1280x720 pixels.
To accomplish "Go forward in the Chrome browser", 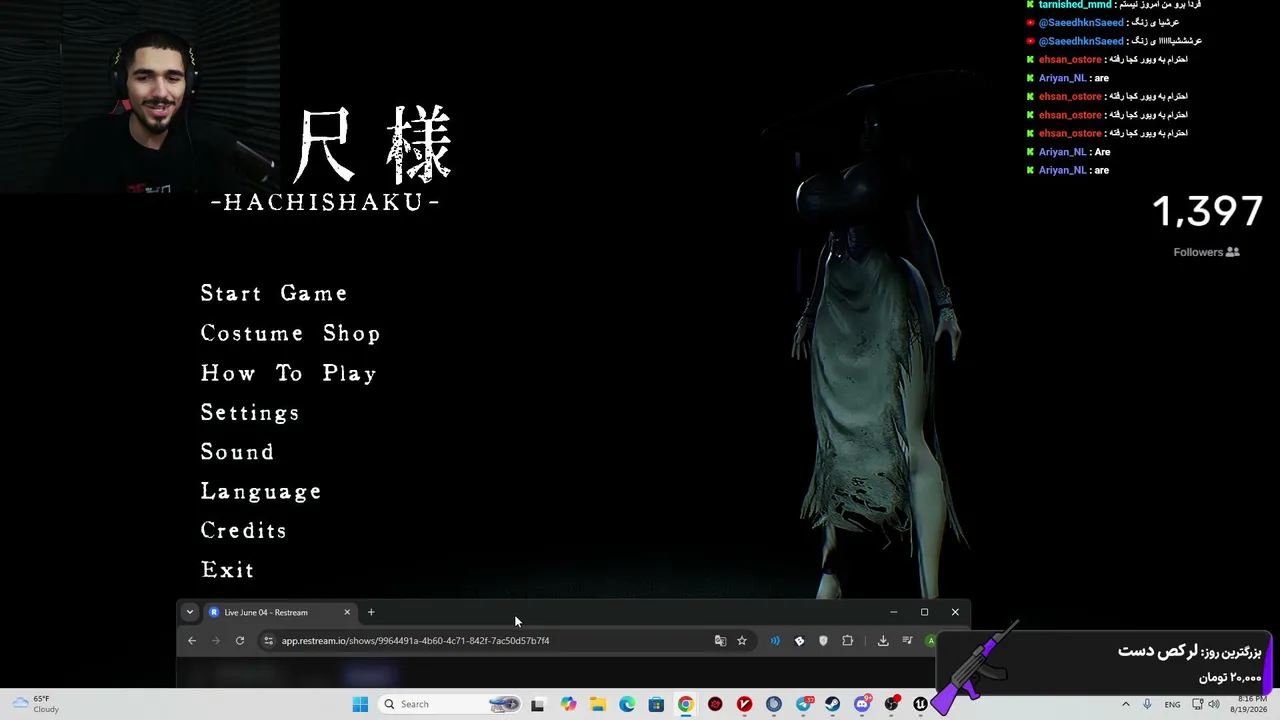I will coord(216,641).
